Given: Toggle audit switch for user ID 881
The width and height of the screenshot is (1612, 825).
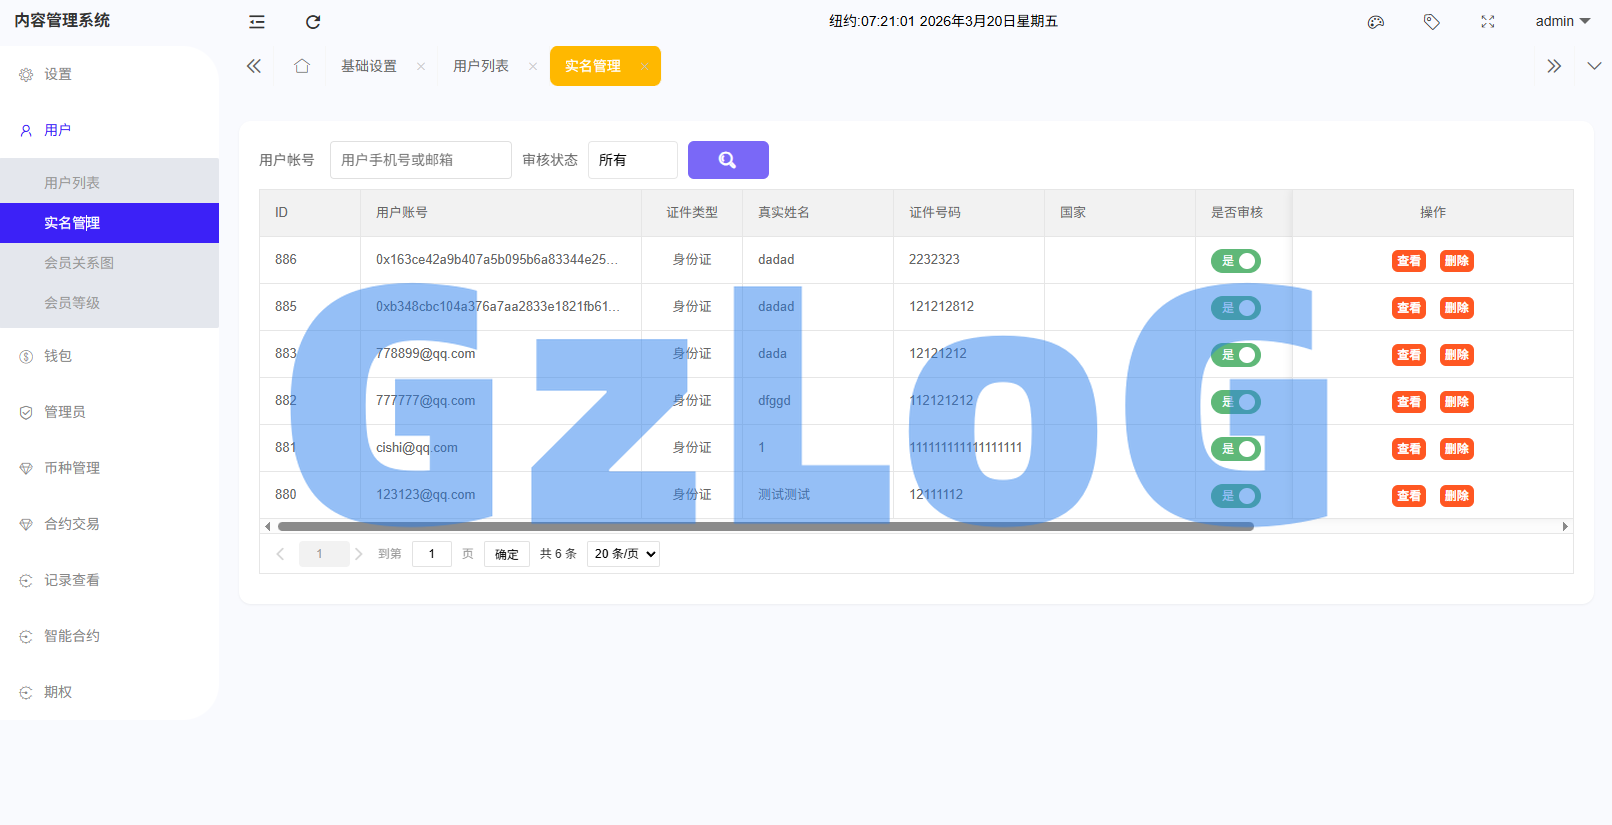Looking at the screenshot, I should 1236,449.
